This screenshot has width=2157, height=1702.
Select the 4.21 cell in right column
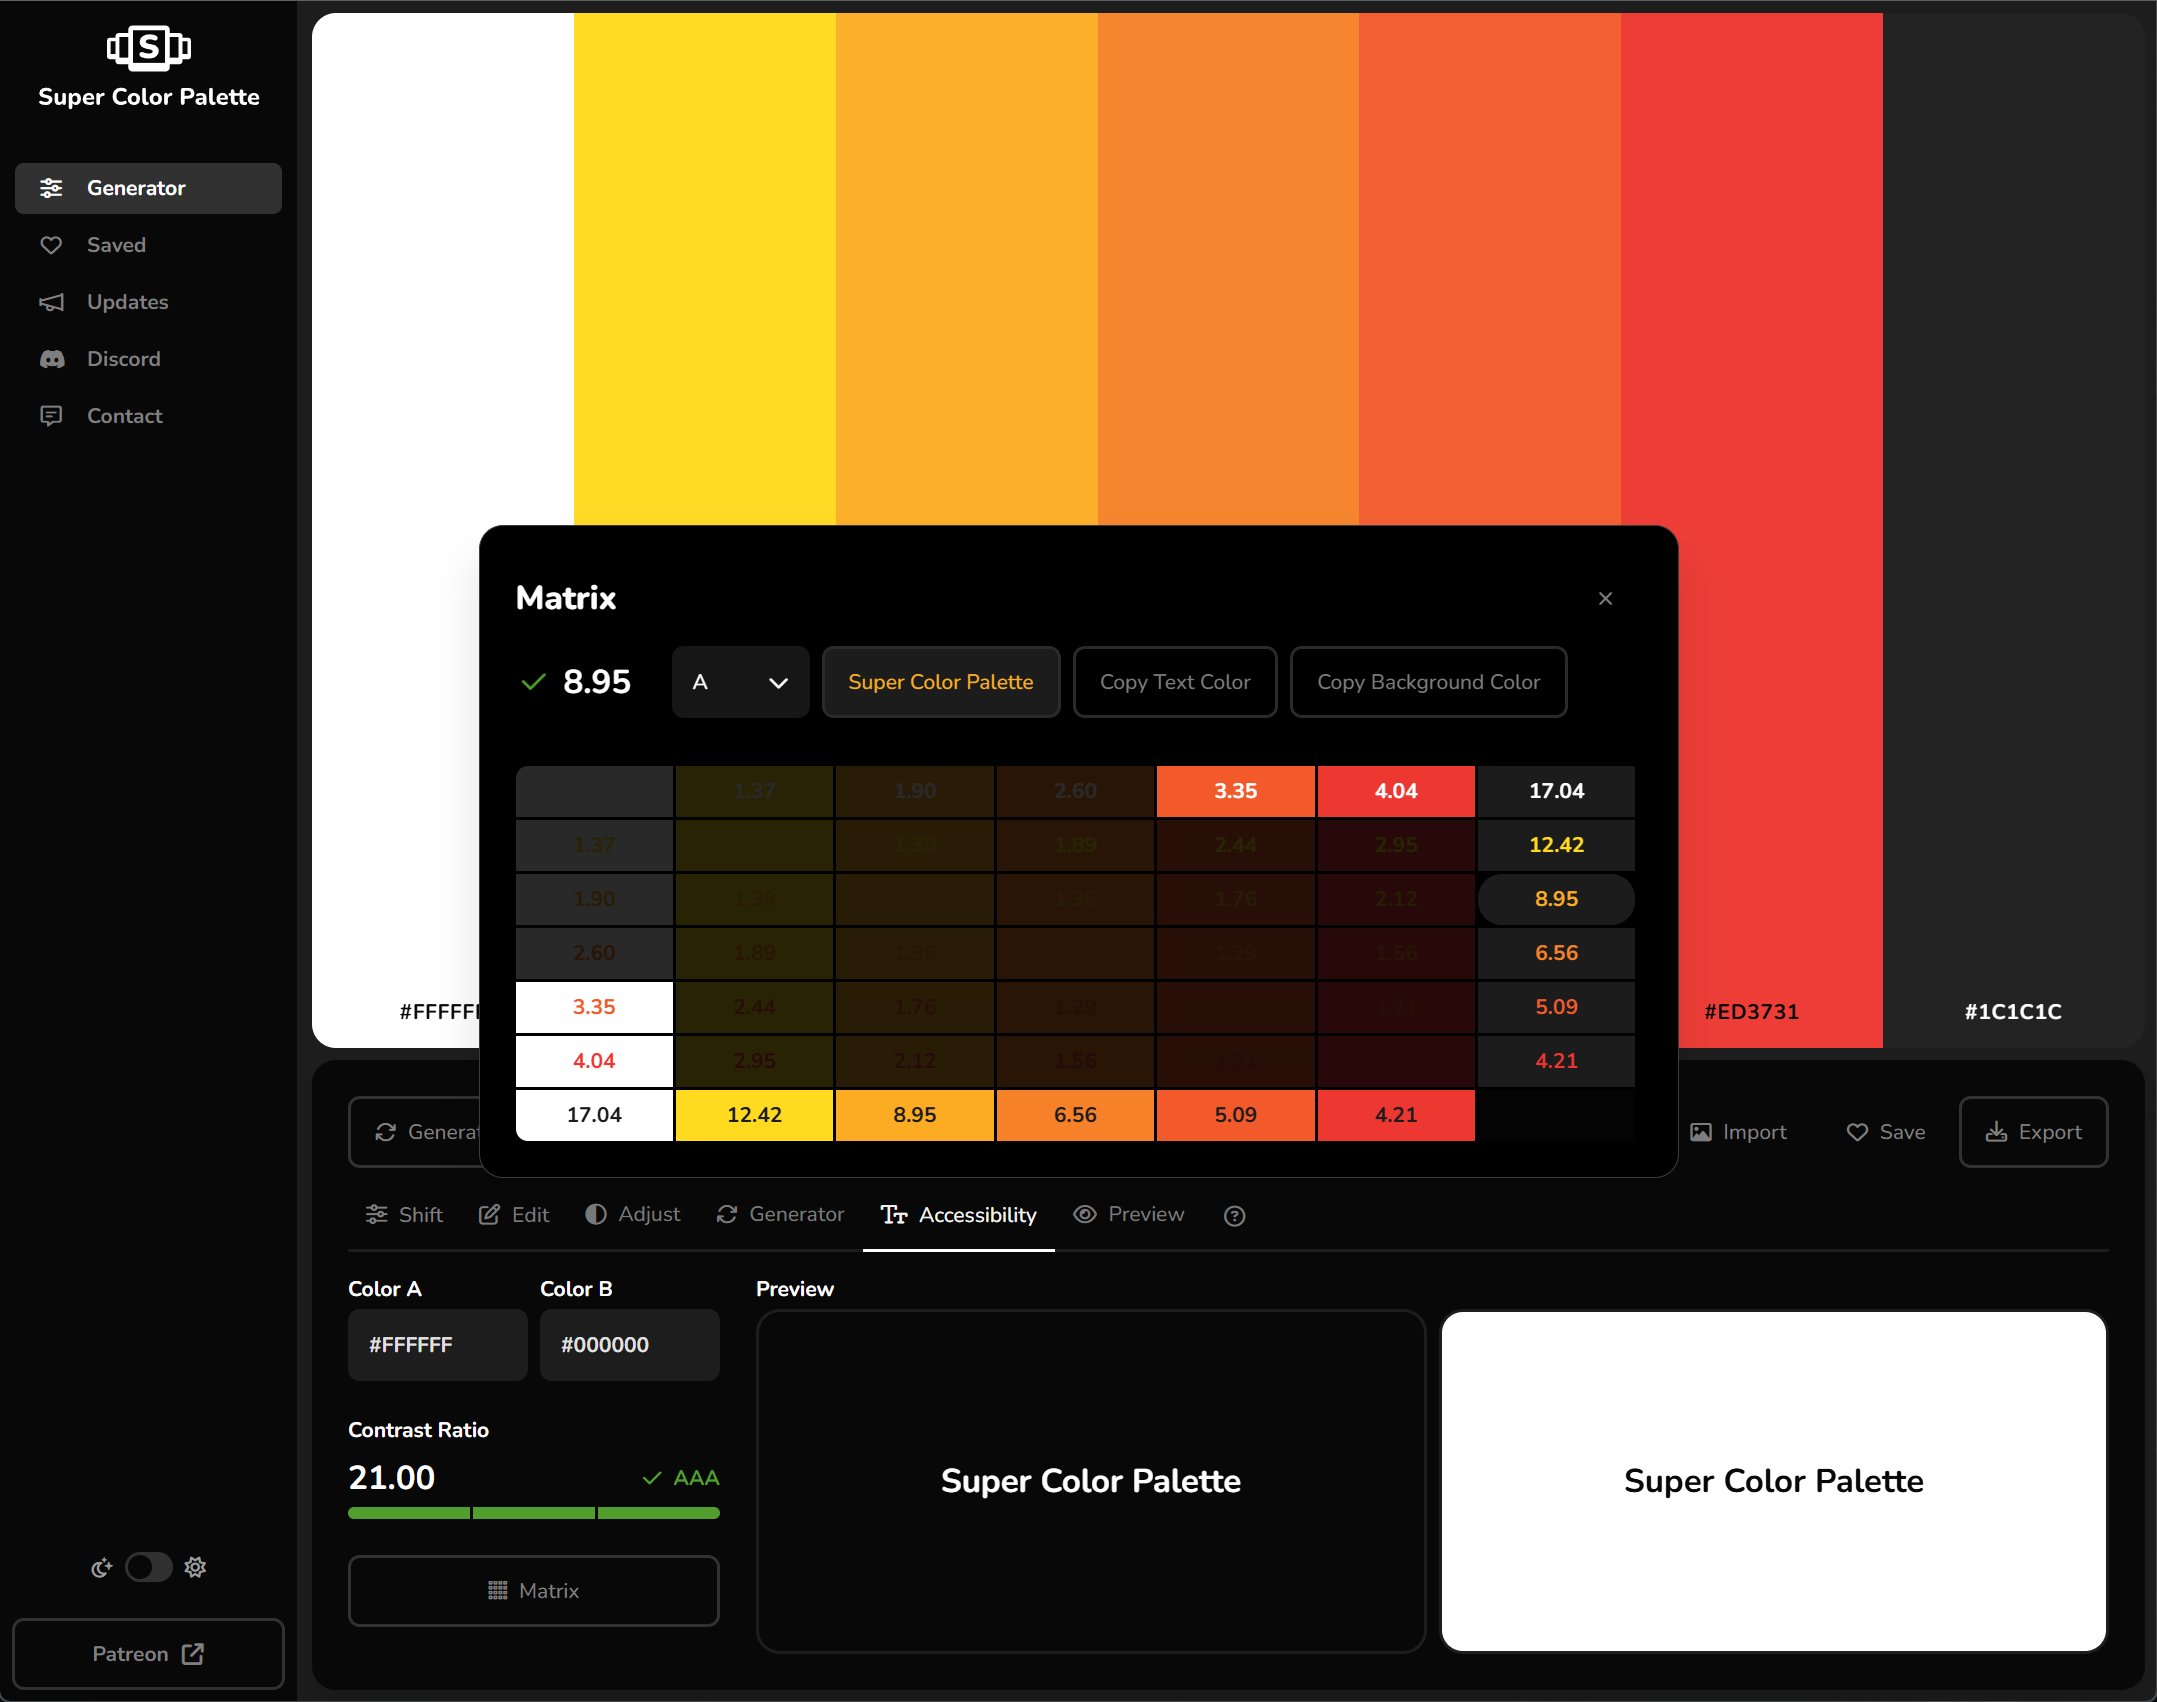(x=1557, y=1061)
